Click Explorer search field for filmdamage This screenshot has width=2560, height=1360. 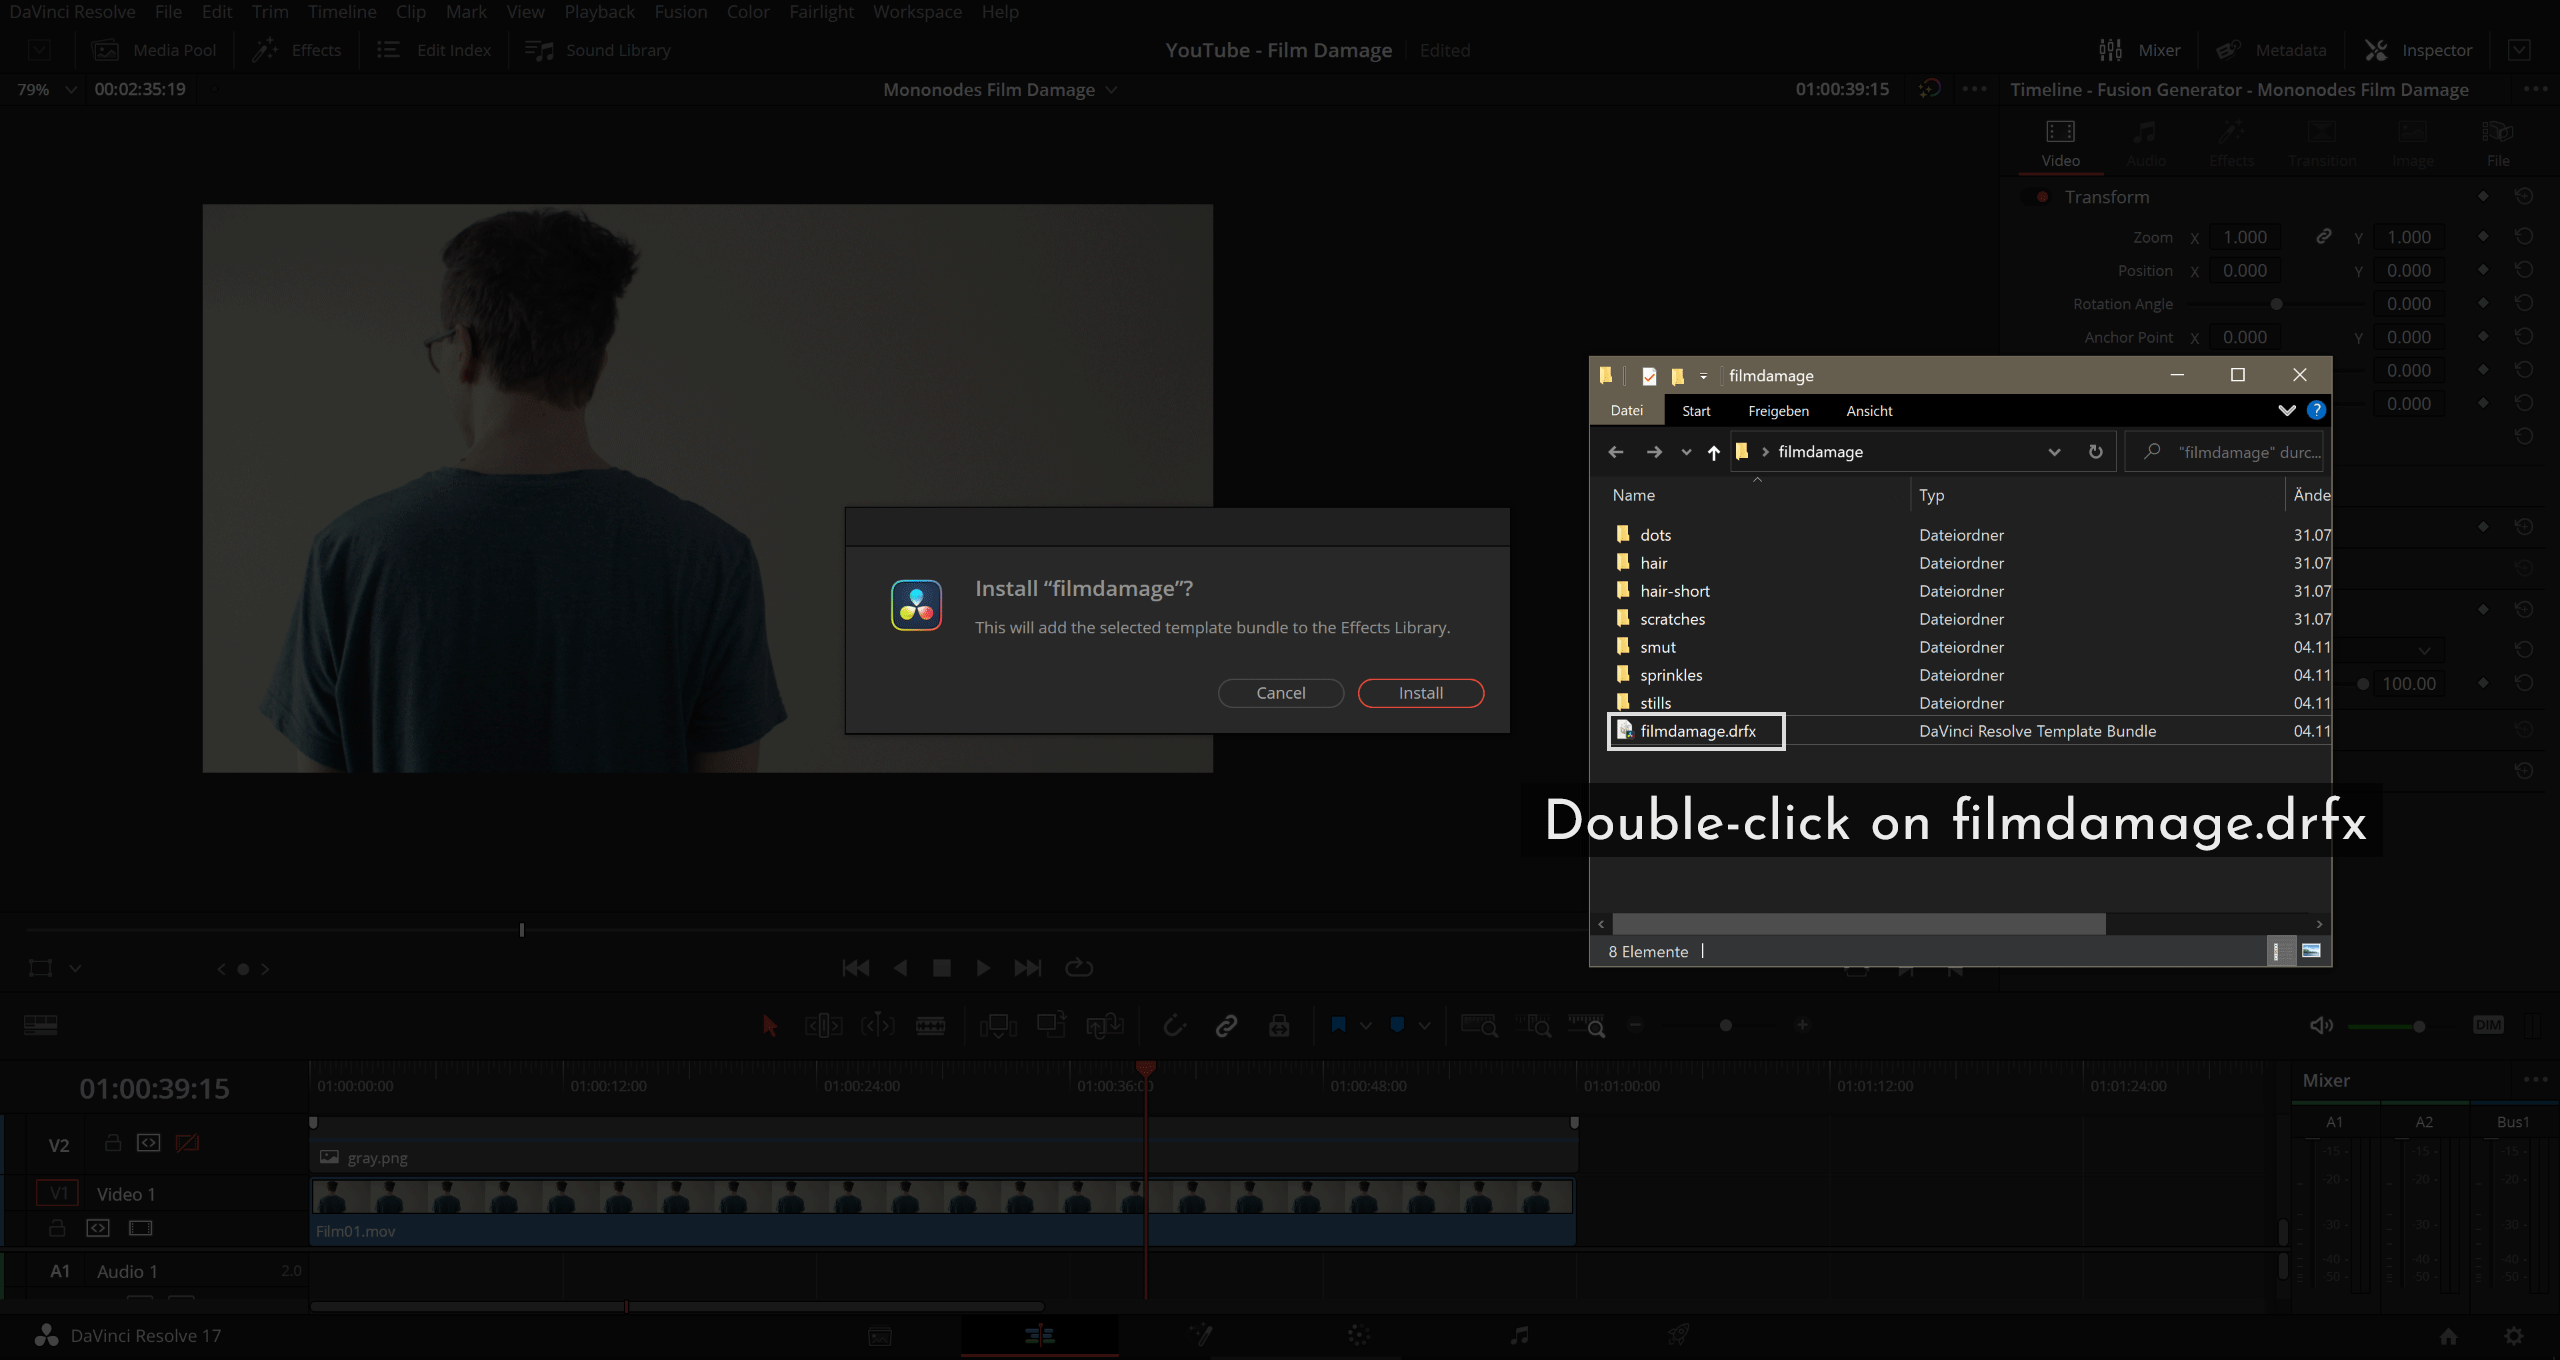(x=2224, y=452)
